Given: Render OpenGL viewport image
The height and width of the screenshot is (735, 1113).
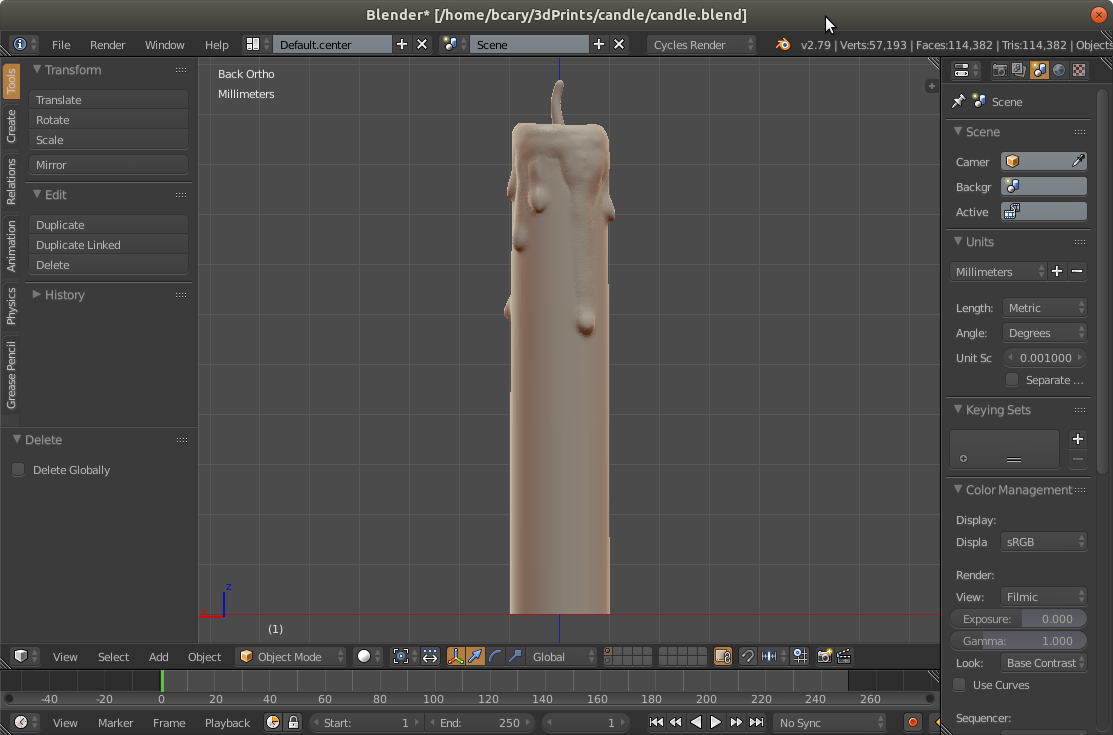Looking at the screenshot, I should tap(824, 656).
